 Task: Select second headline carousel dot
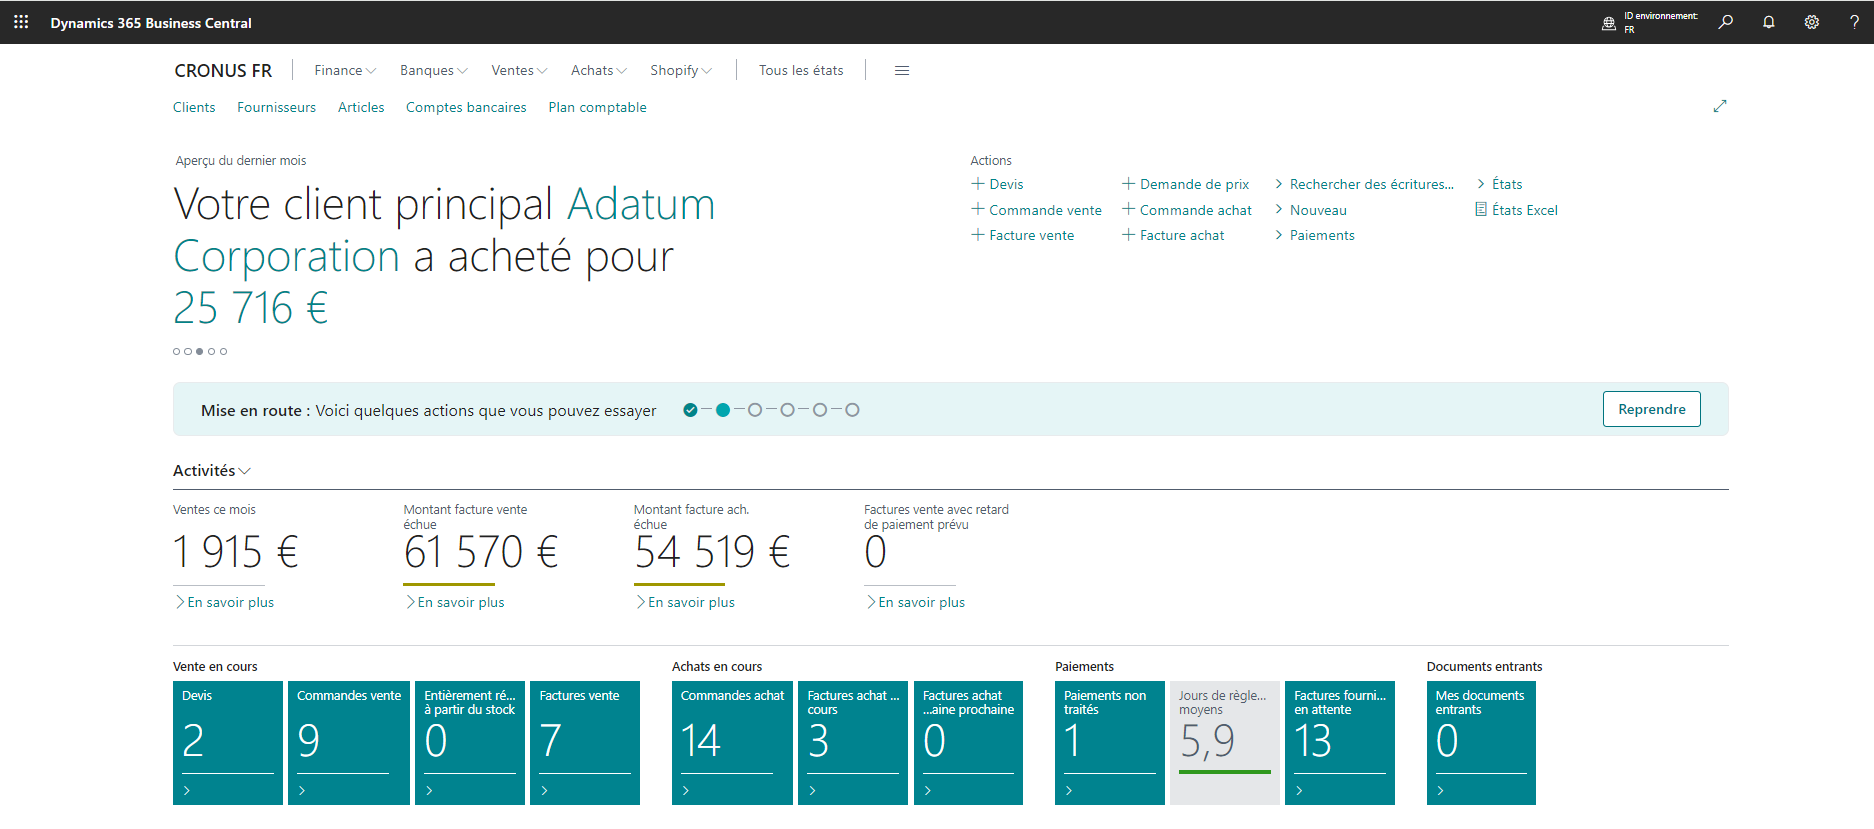click(x=188, y=352)
